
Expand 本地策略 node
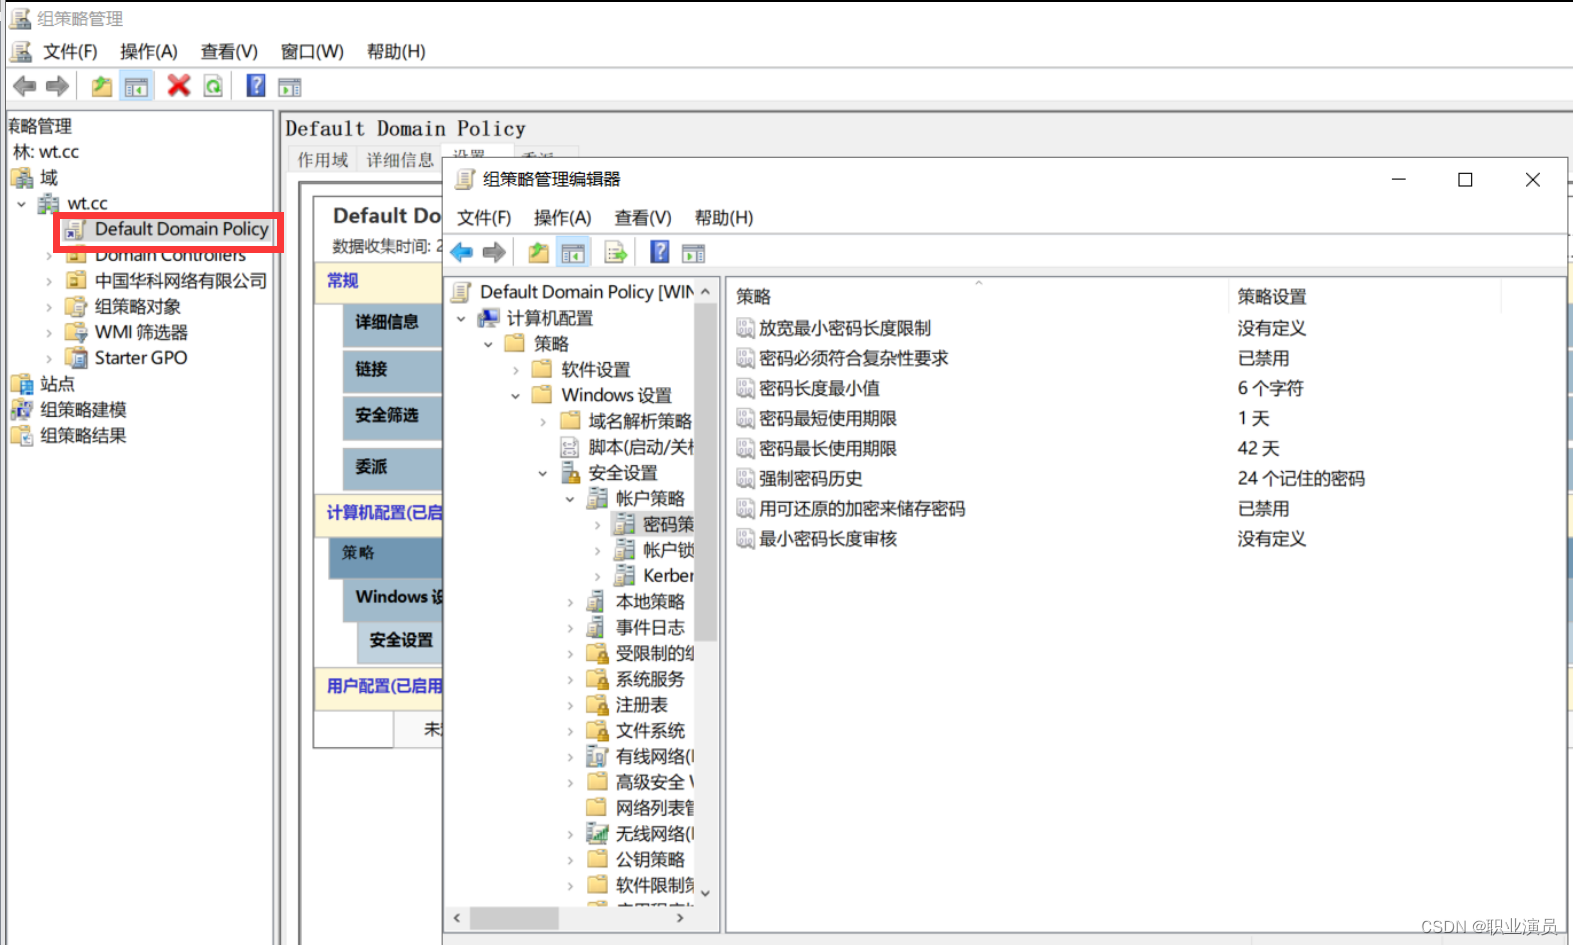[570, 602]
